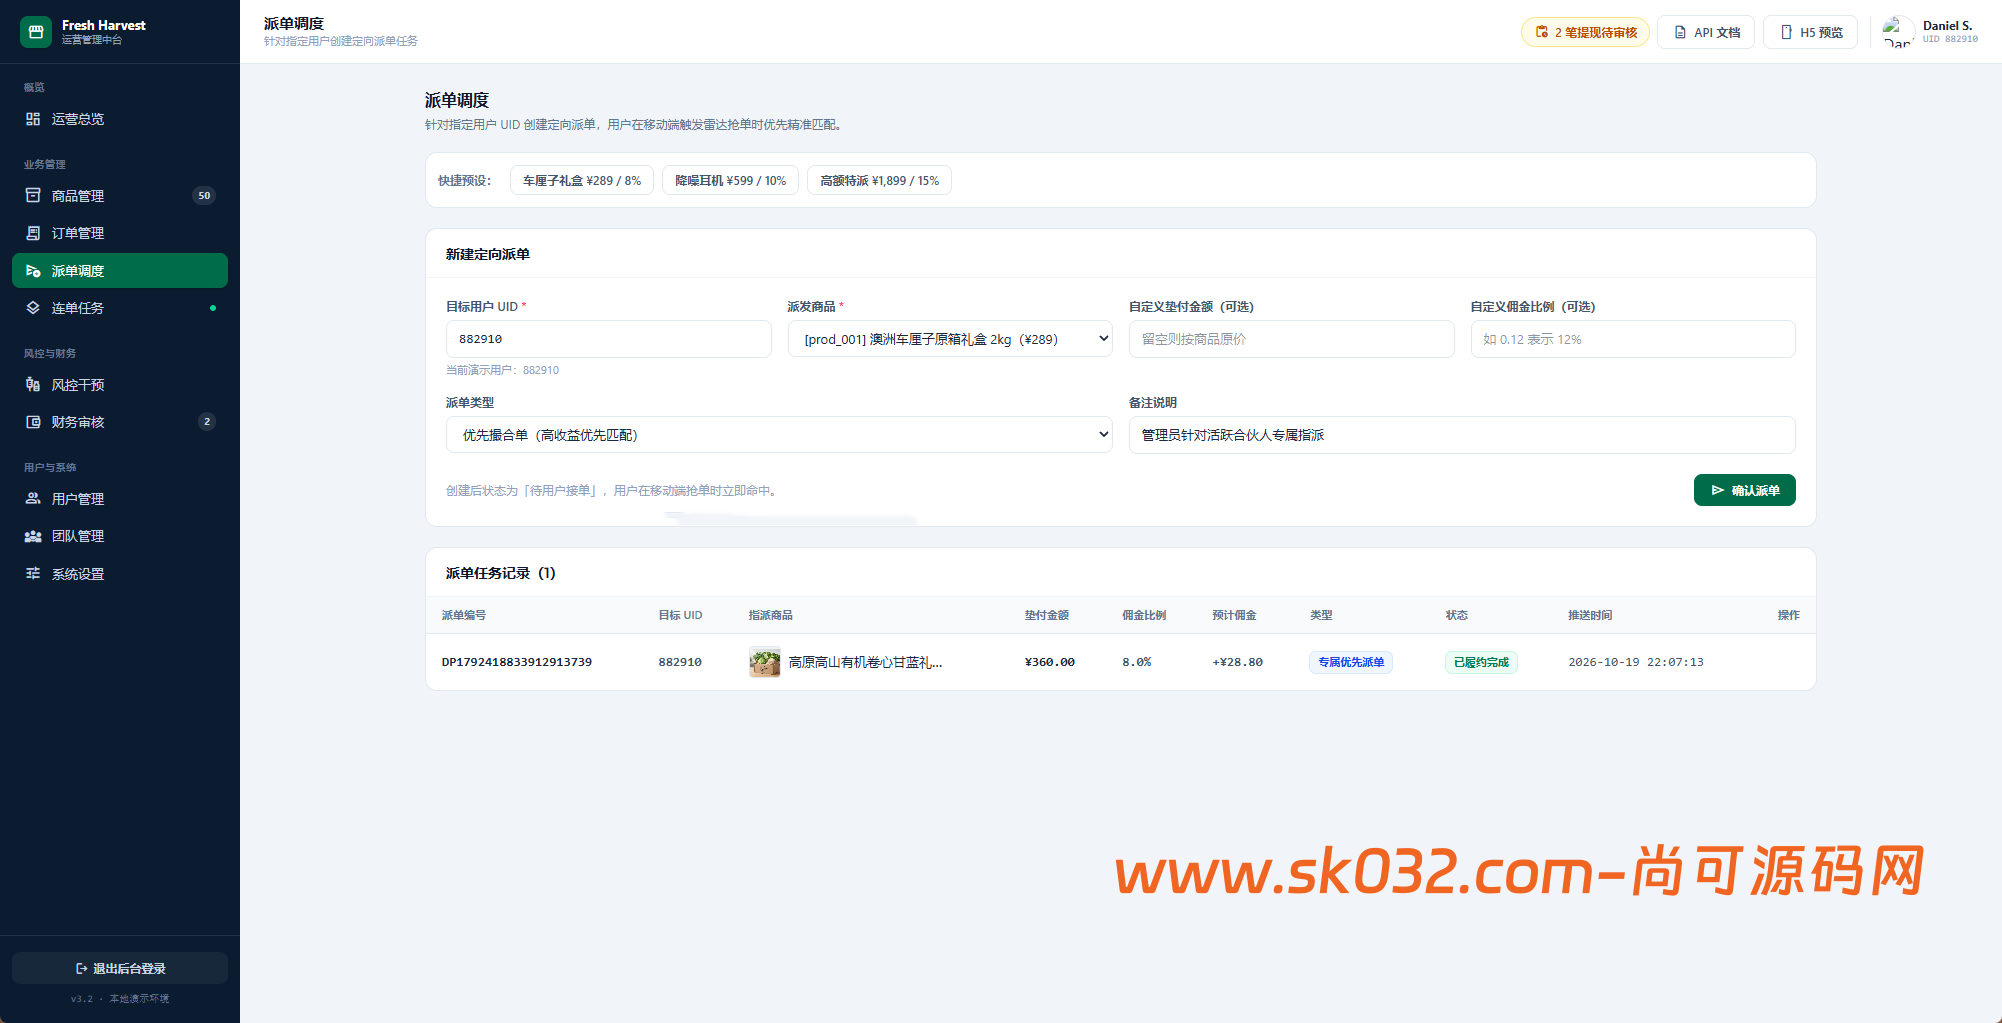The height and width of the screenshot is (1023, 2002).
Task: Click the 订单管理 receipt icon
Action: click(33, 233)
